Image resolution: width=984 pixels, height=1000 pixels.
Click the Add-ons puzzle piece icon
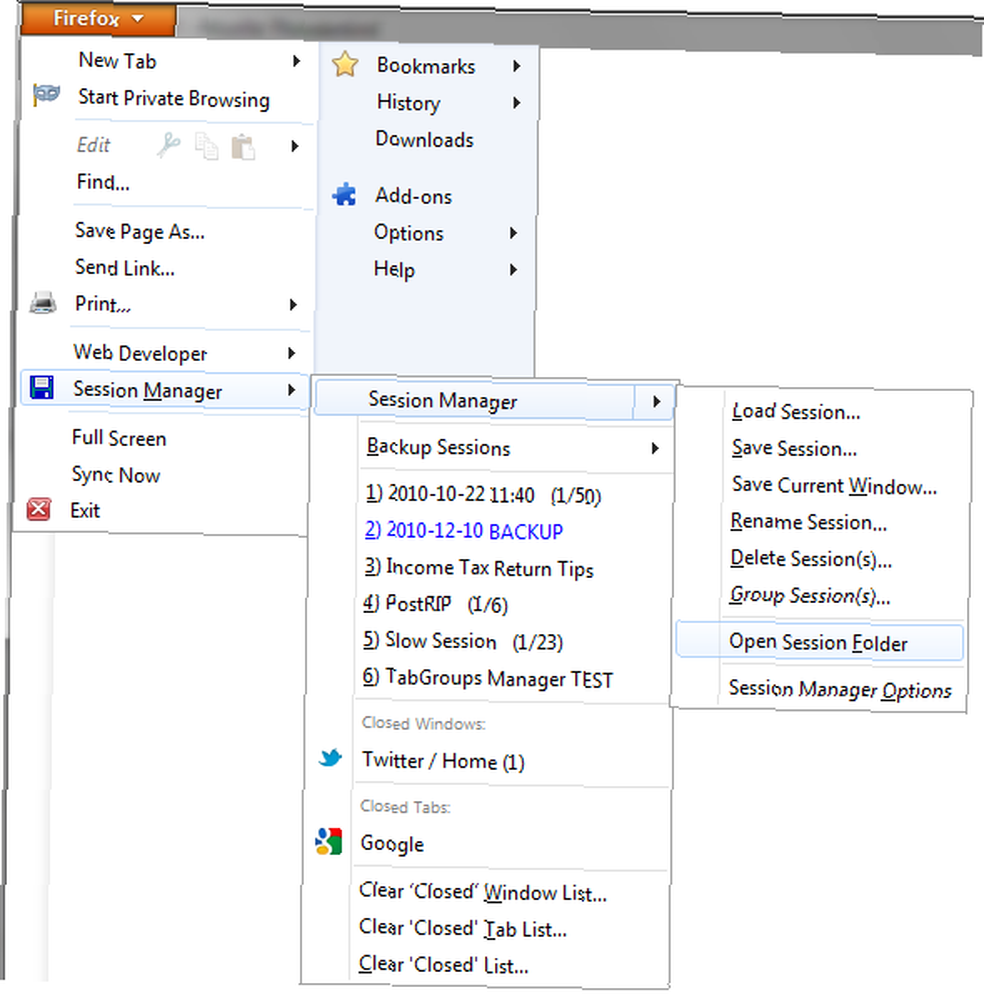click(344, 195)
